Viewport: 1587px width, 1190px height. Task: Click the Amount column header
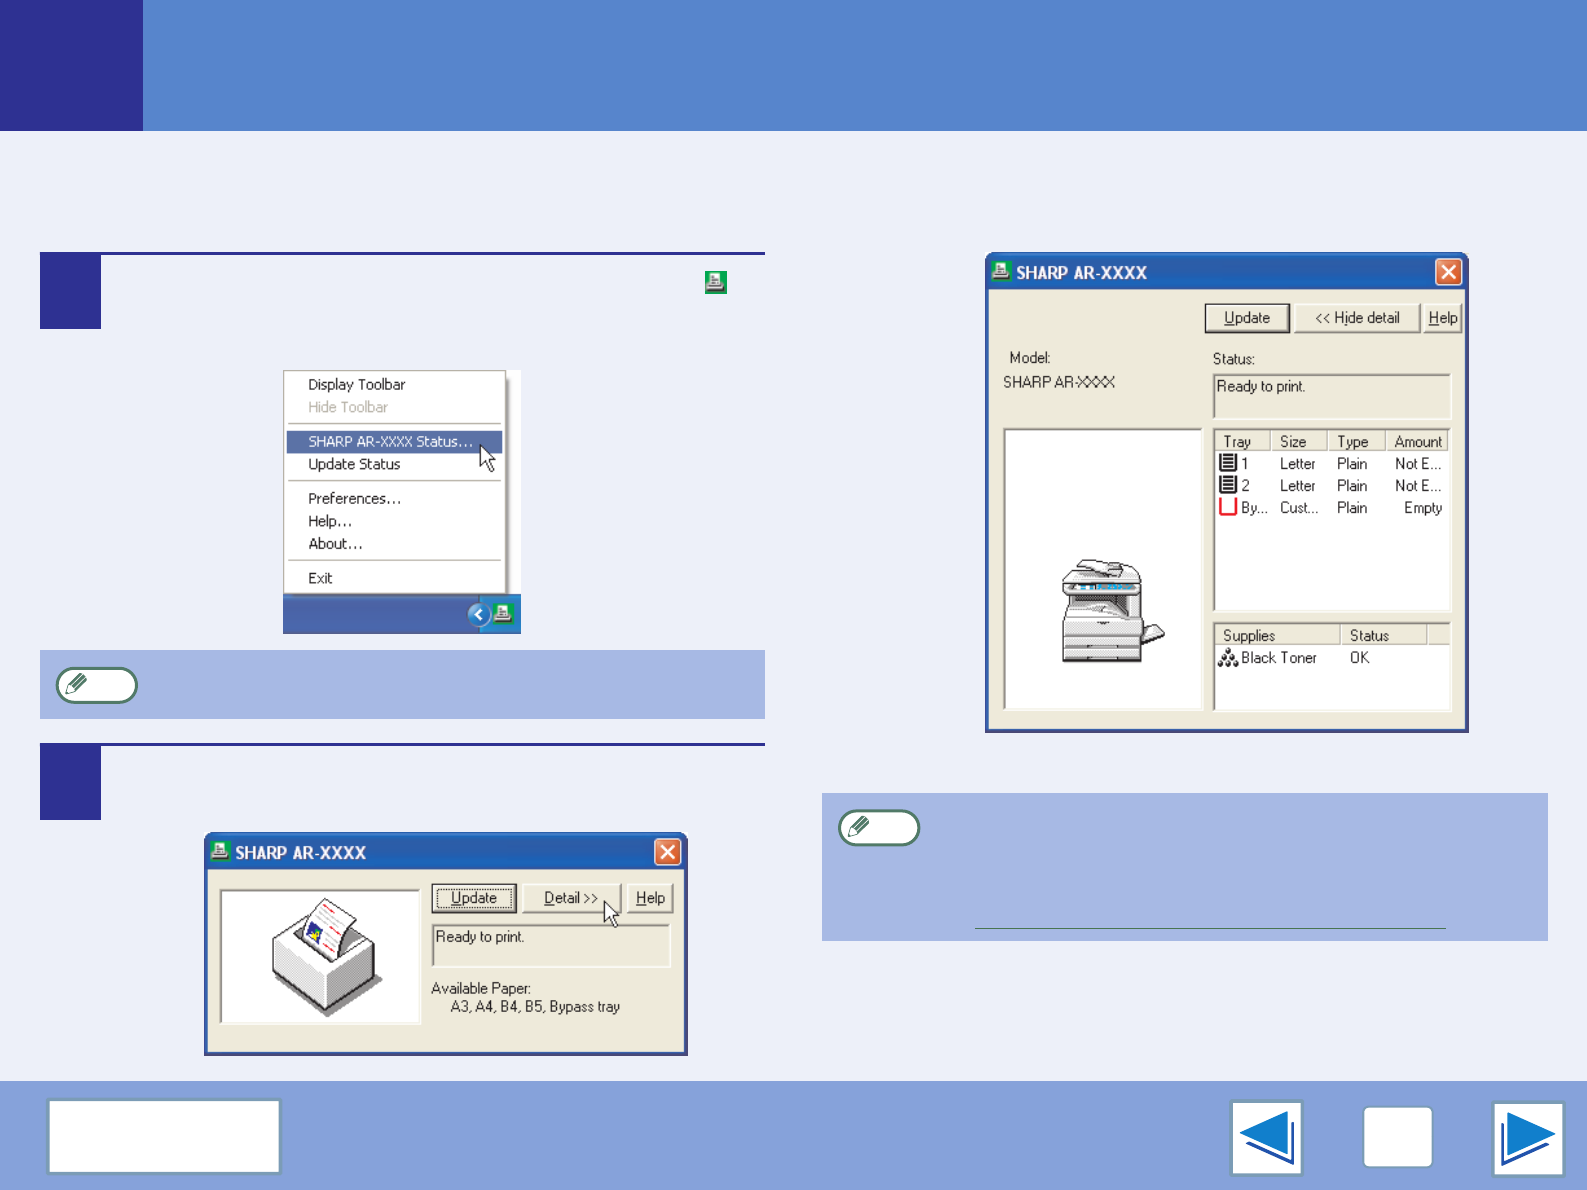(x=1417, y=441)
